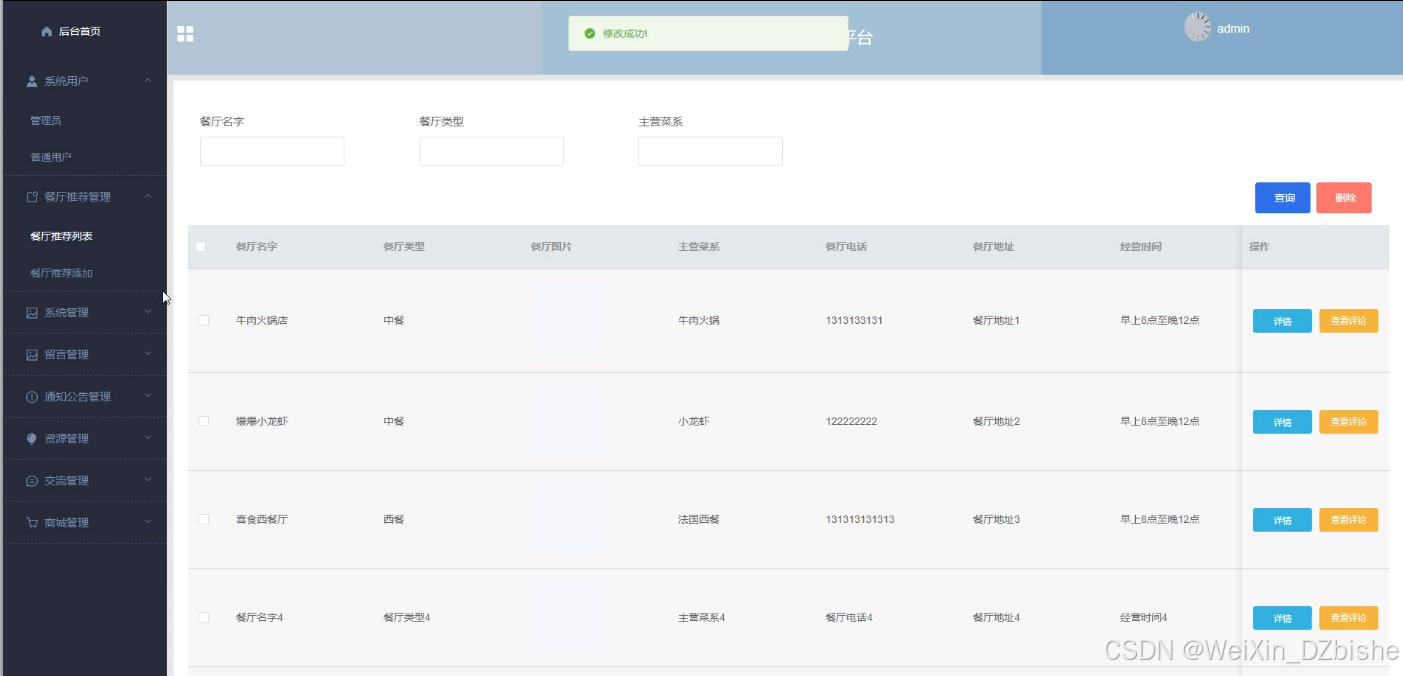Click the 爆爆小龙虾 name cell
The image size is (1403, 676).
pyautogui.click(x=261, y=422)
